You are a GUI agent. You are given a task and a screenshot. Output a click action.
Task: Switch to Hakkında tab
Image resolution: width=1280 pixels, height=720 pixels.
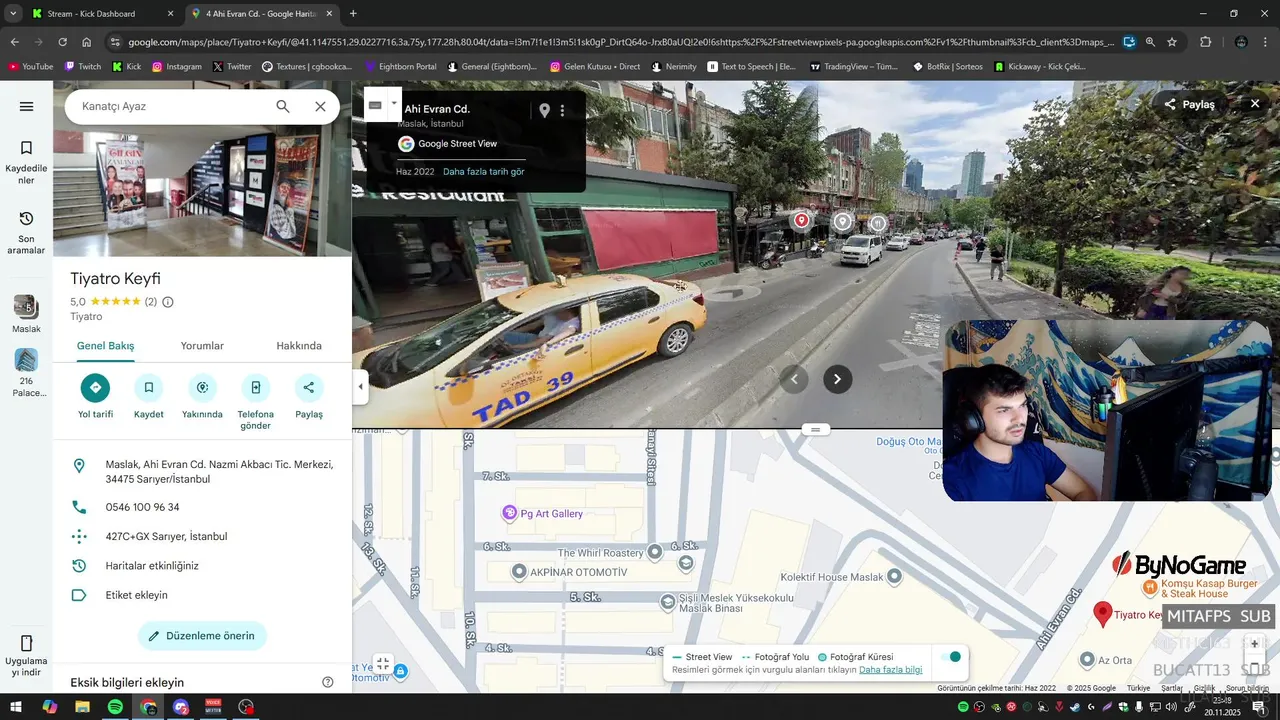point(299,346)
